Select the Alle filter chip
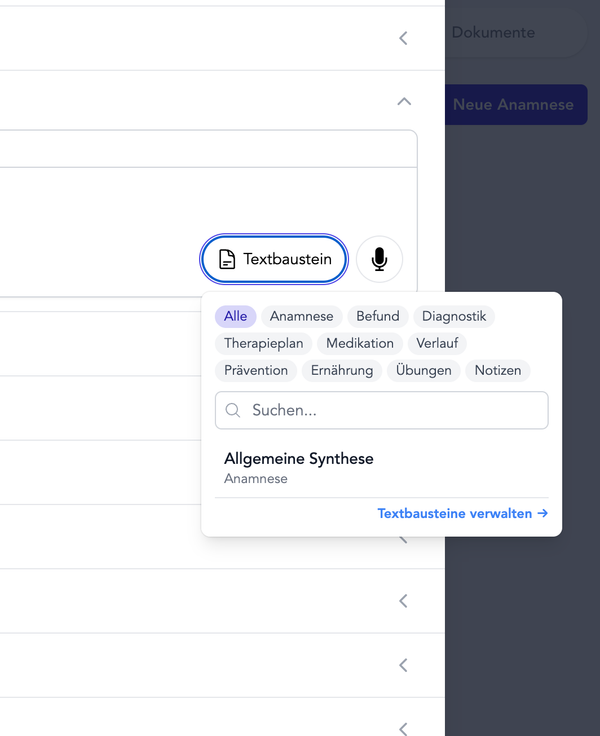Screen dimensions: 600x736 pos(236,316)
